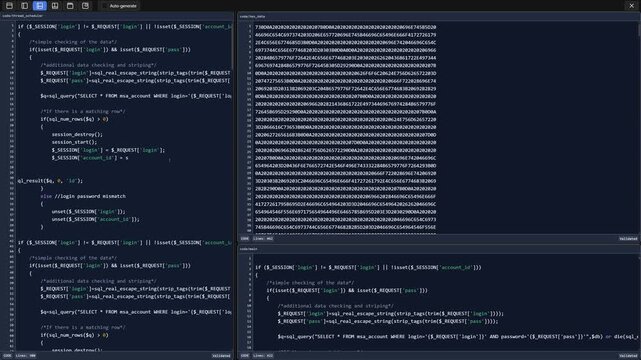
Task: Select the code/main pane title
Action: point(249,249)
